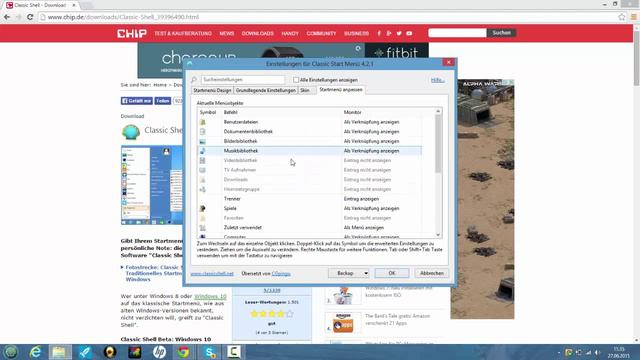Viewport: 640px width, 360px height.
Task: Click the Zuletzt verwendet row icon
Action: [x=202, y=227]
